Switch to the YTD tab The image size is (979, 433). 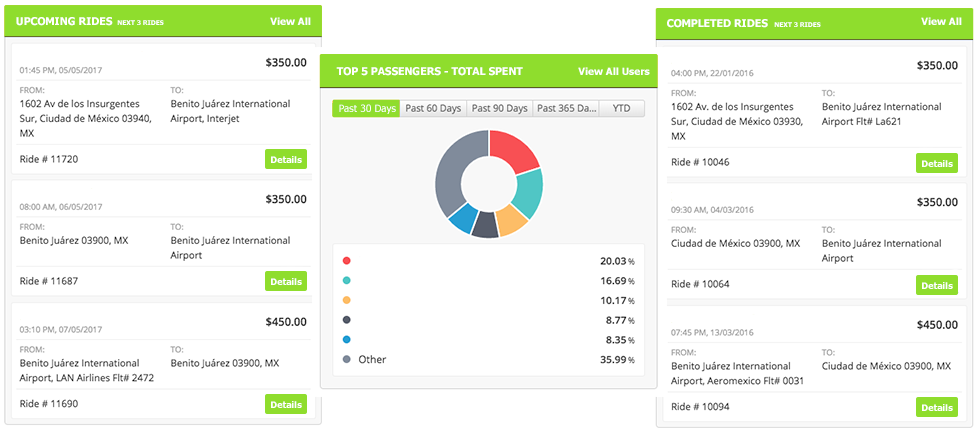click(x=622, y=108)
